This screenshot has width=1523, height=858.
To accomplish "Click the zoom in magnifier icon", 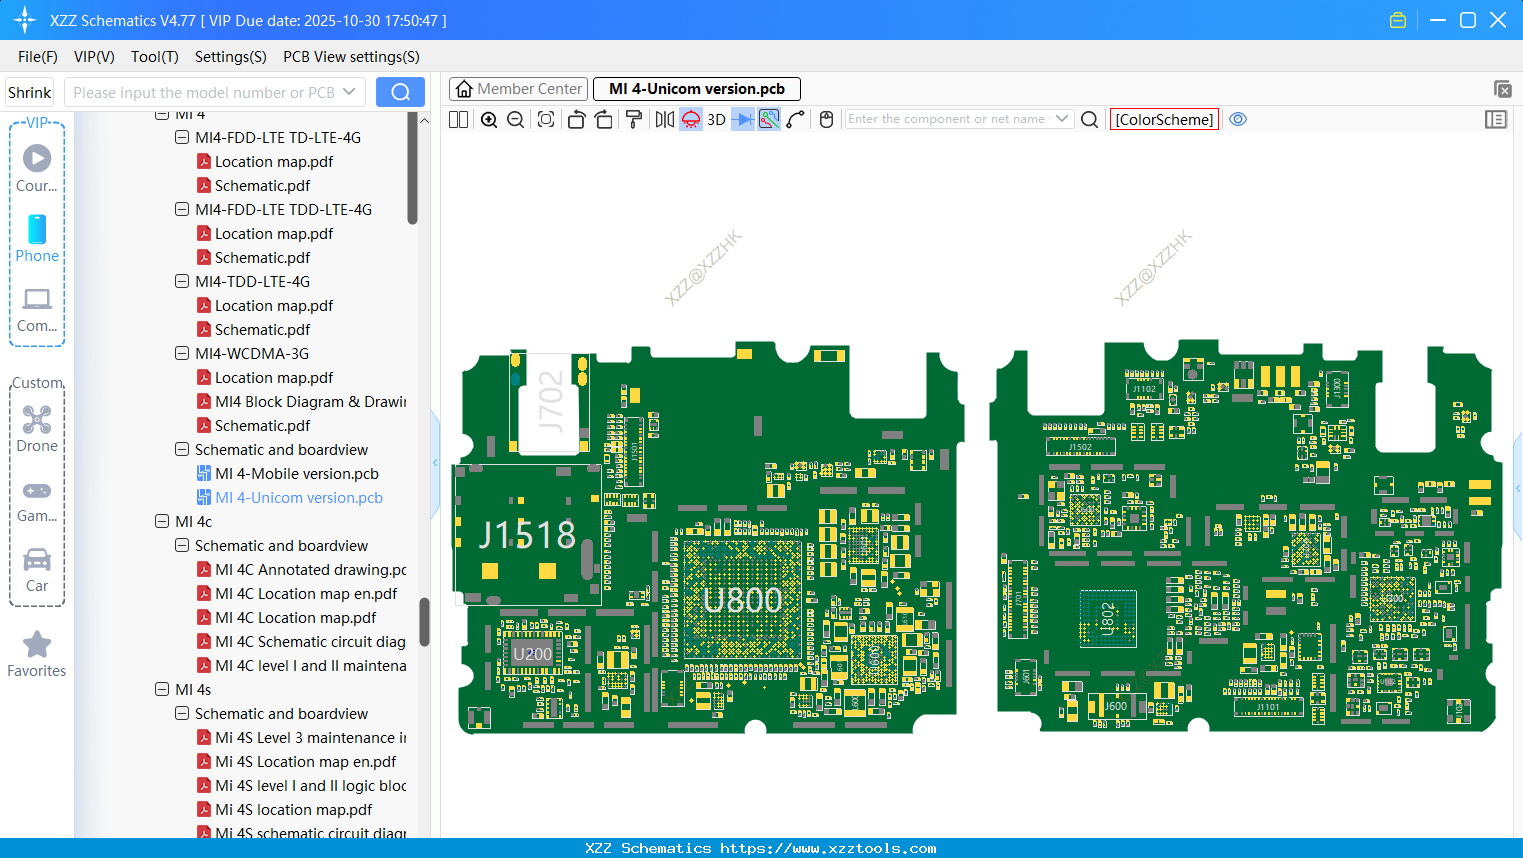I will [489, 120].
